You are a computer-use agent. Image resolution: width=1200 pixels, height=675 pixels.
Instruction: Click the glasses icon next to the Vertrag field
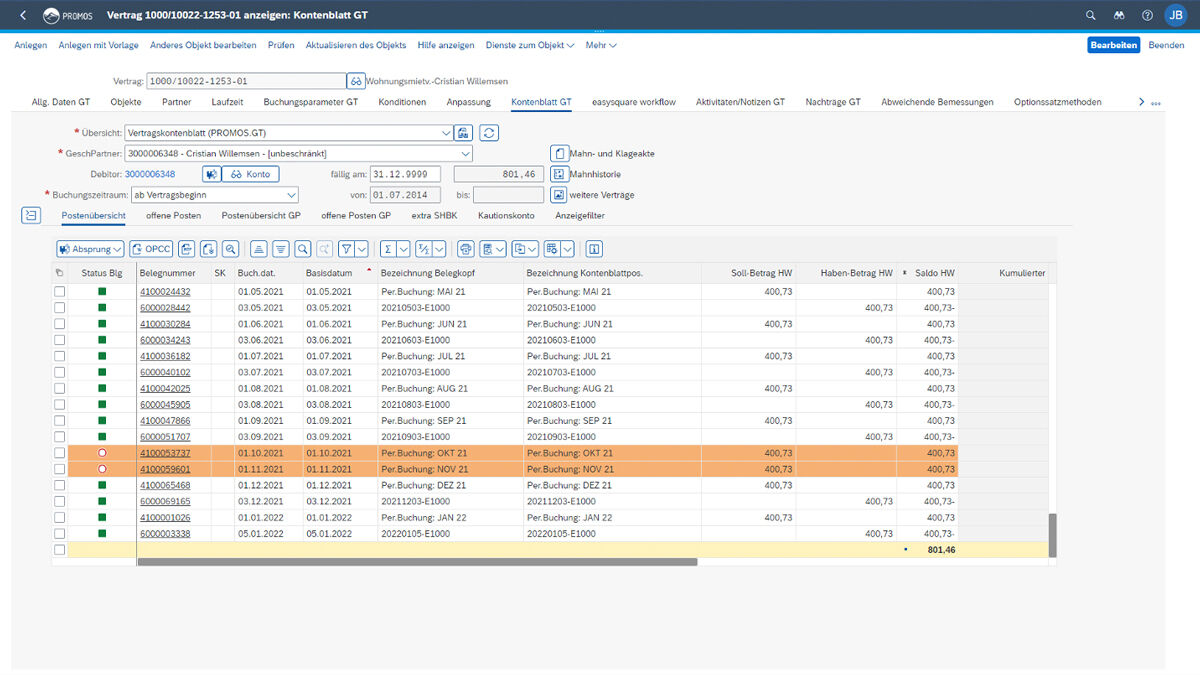pyautogui.click(x=355, y=81)
